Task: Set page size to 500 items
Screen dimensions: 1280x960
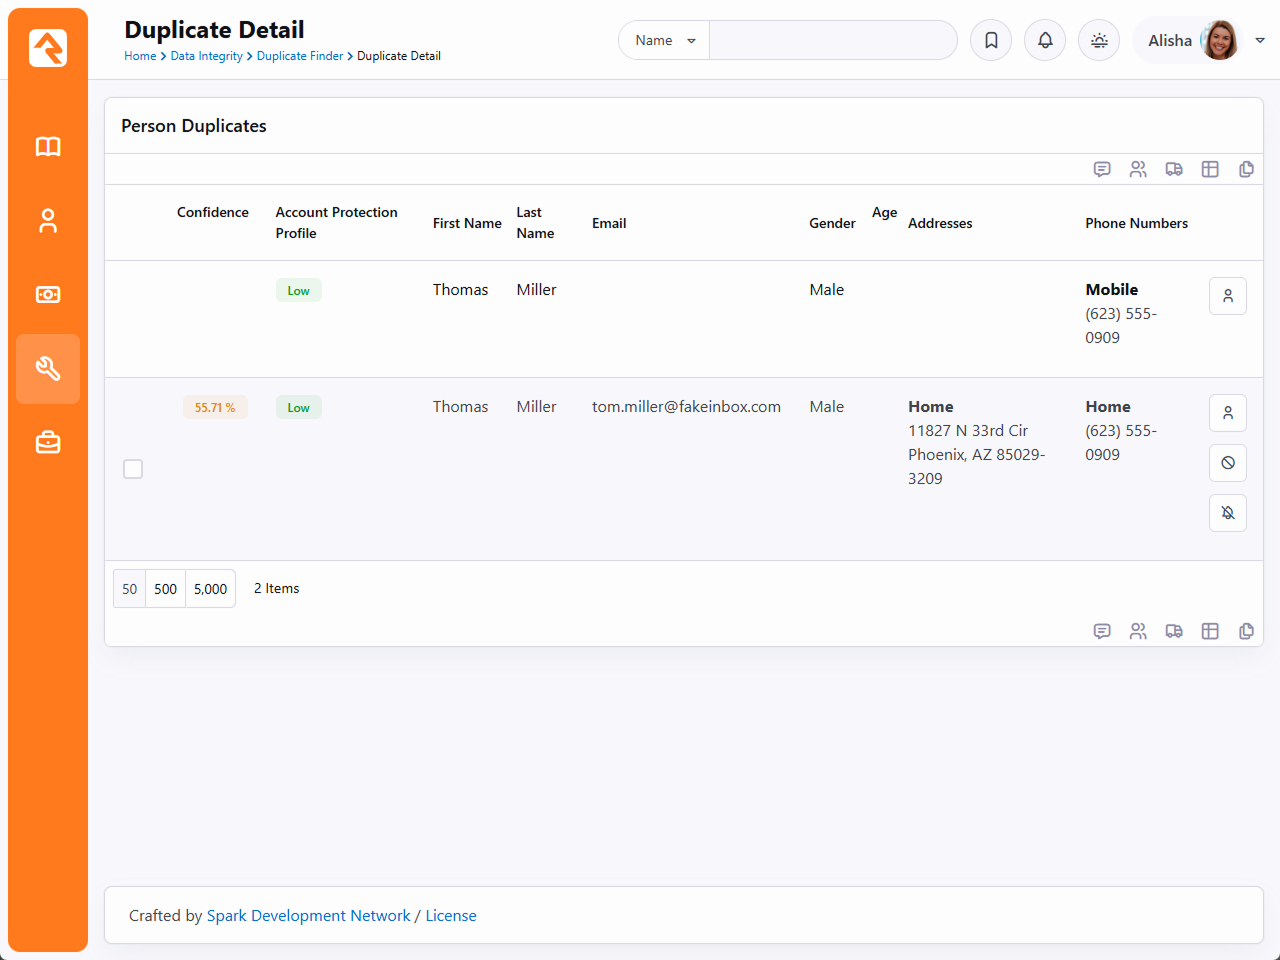Action: (x=166, y=589)
